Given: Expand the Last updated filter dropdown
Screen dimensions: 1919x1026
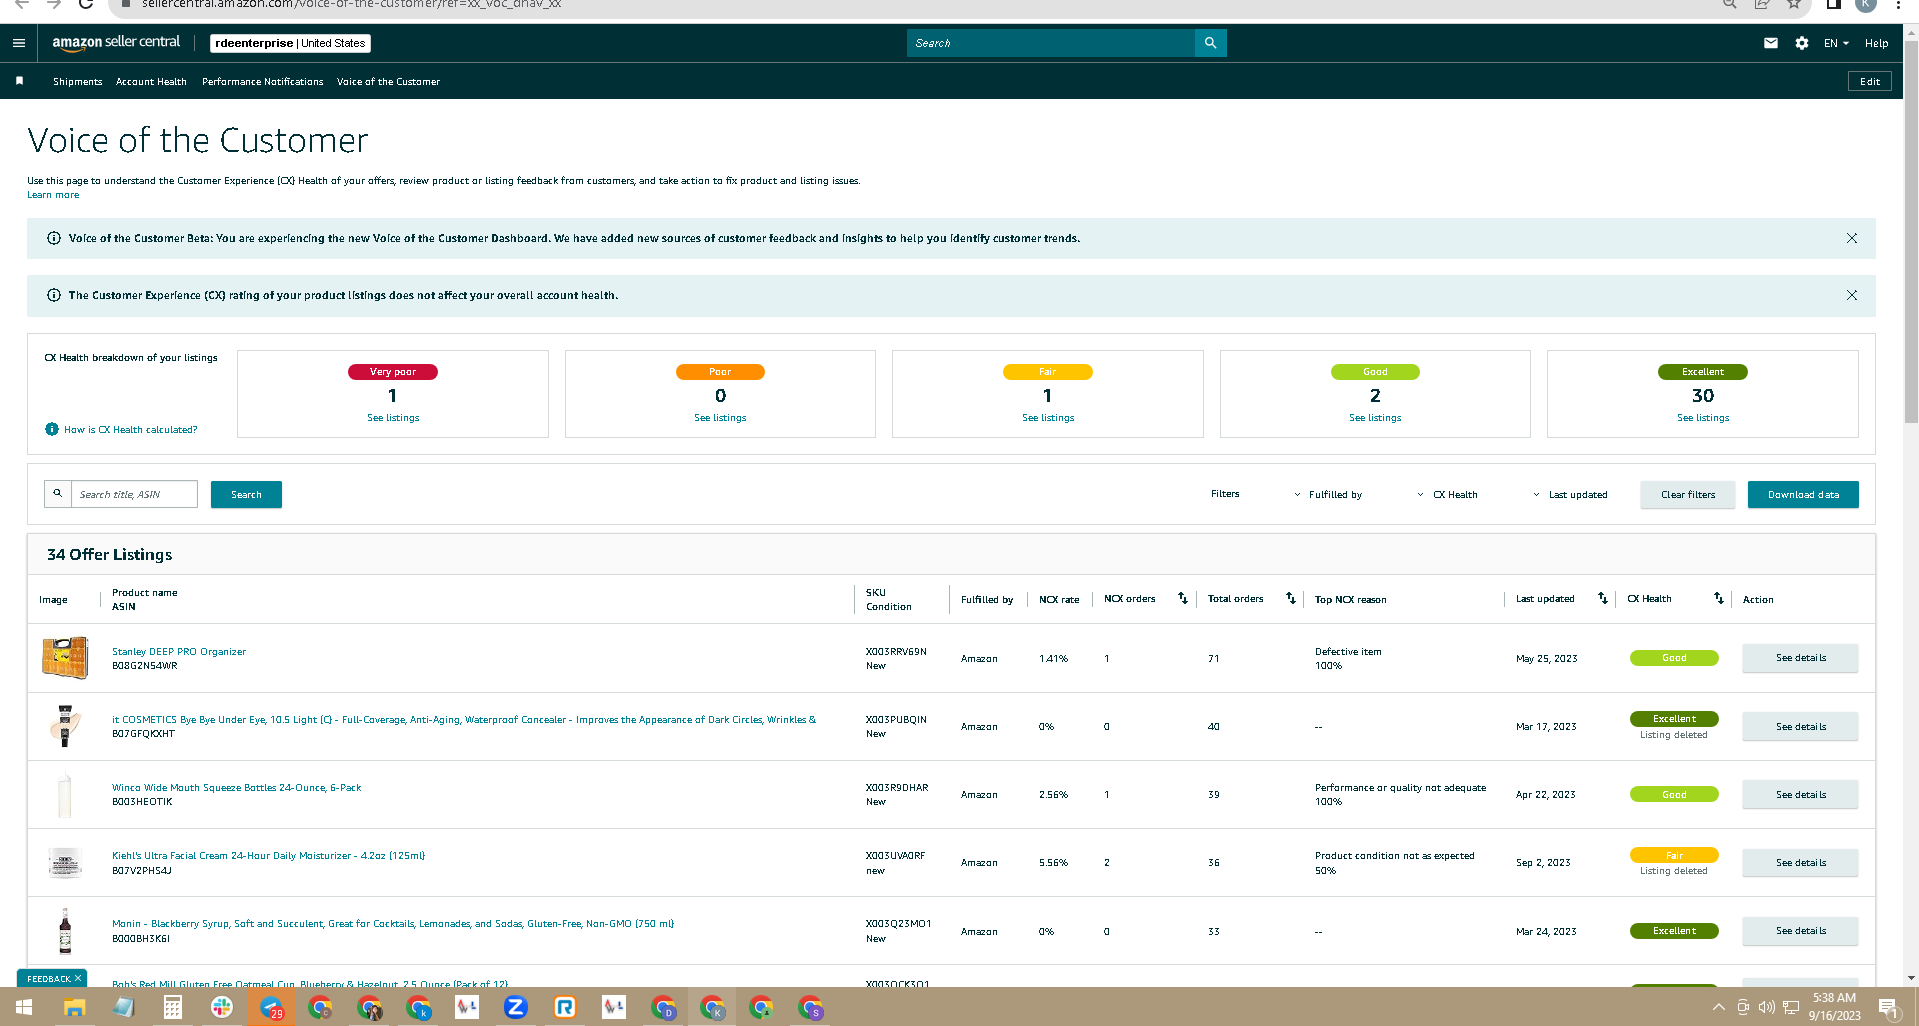Looking at the screenshot, I should (x=1570, y=494).
